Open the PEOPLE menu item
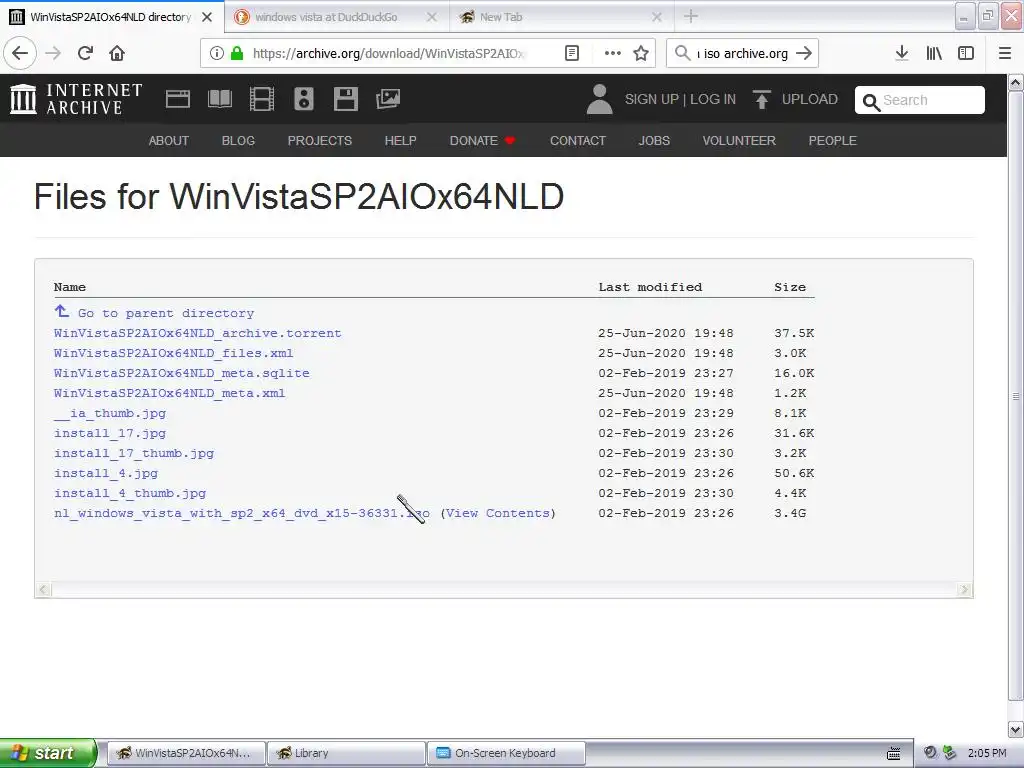The width and height of the screenshot is (1024, 768). [833, 140]
